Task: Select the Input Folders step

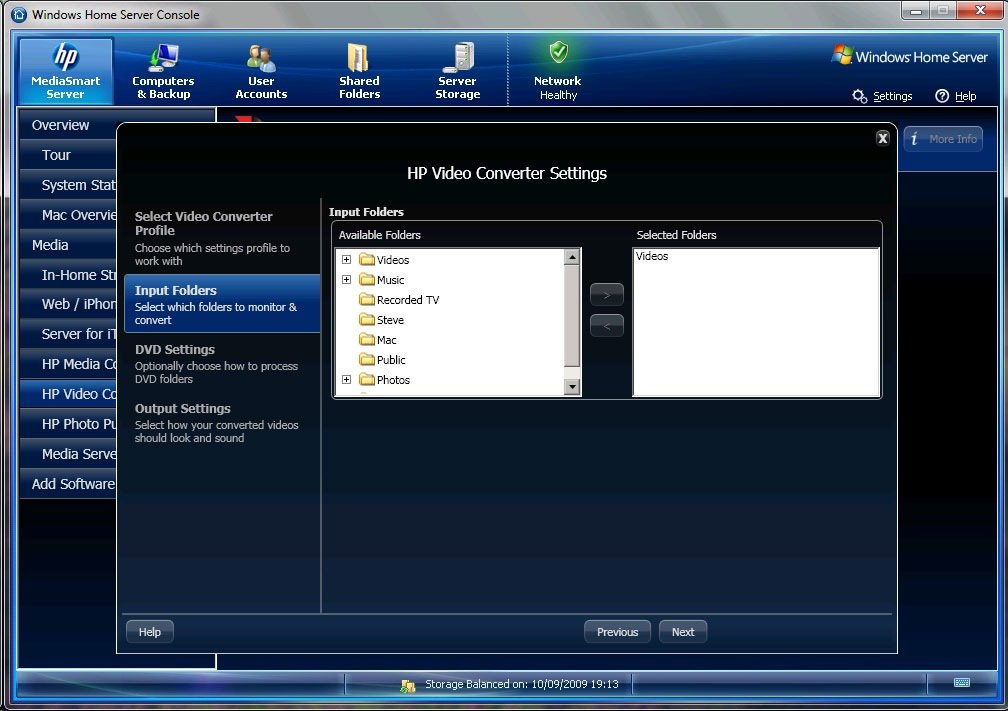Action: click(222, 304)
